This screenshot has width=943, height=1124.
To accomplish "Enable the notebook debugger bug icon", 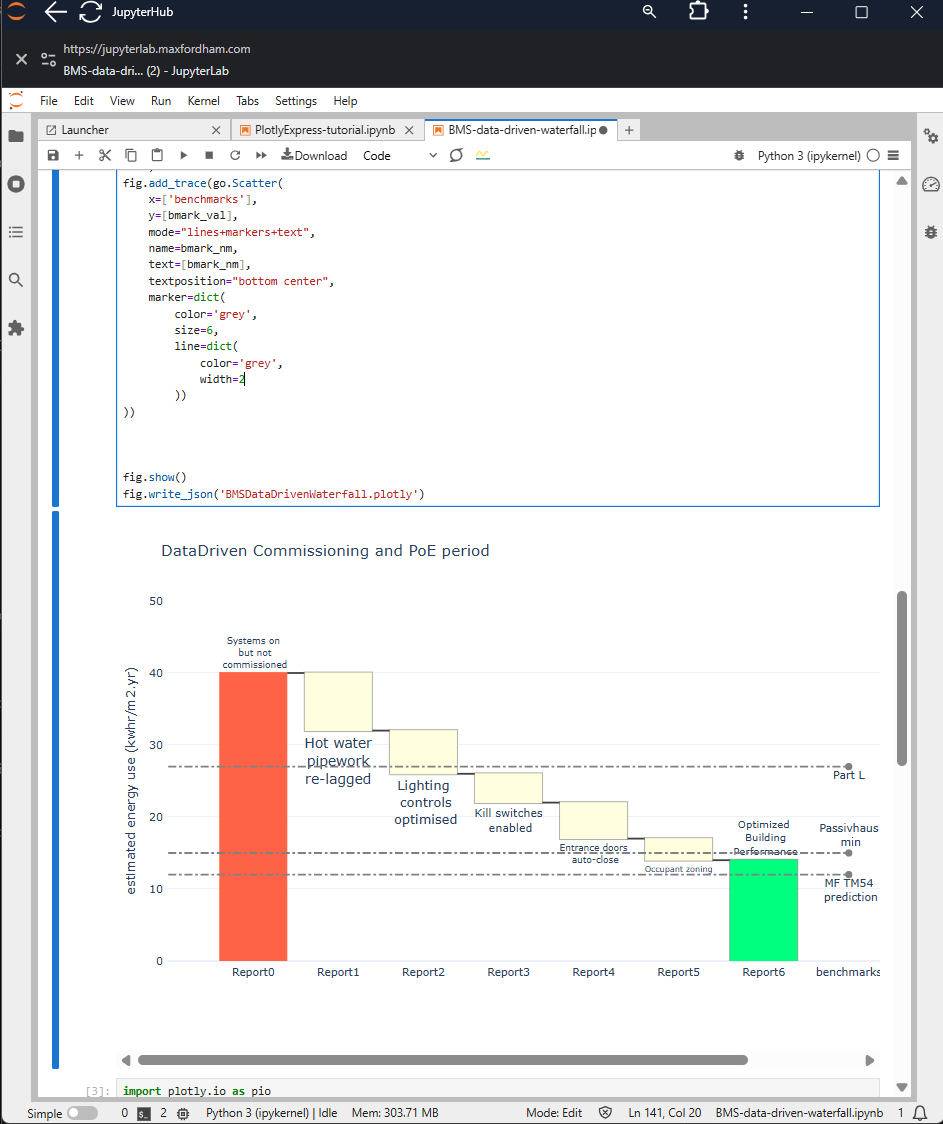I will point(739,155).
